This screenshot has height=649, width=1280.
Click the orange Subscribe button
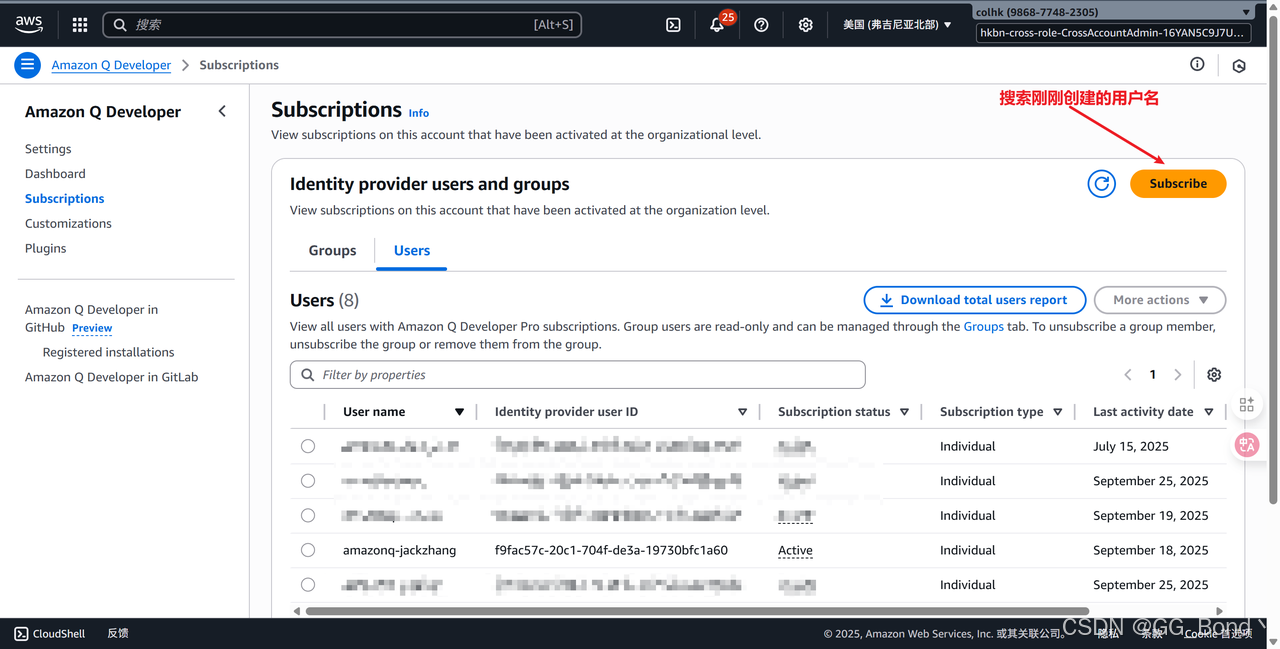pos(1178,184)
